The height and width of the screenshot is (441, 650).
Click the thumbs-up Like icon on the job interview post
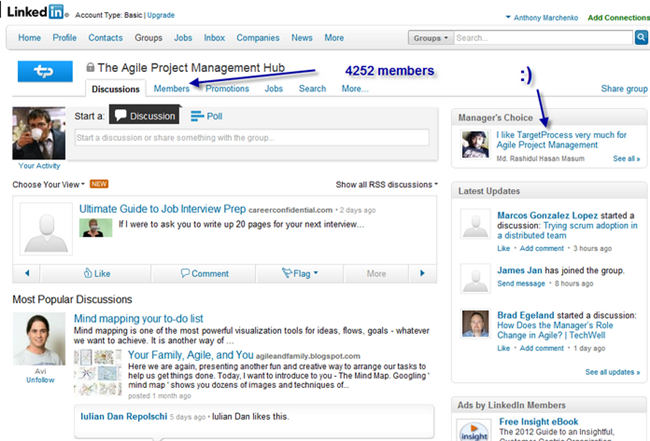click(x=88, y=273)
